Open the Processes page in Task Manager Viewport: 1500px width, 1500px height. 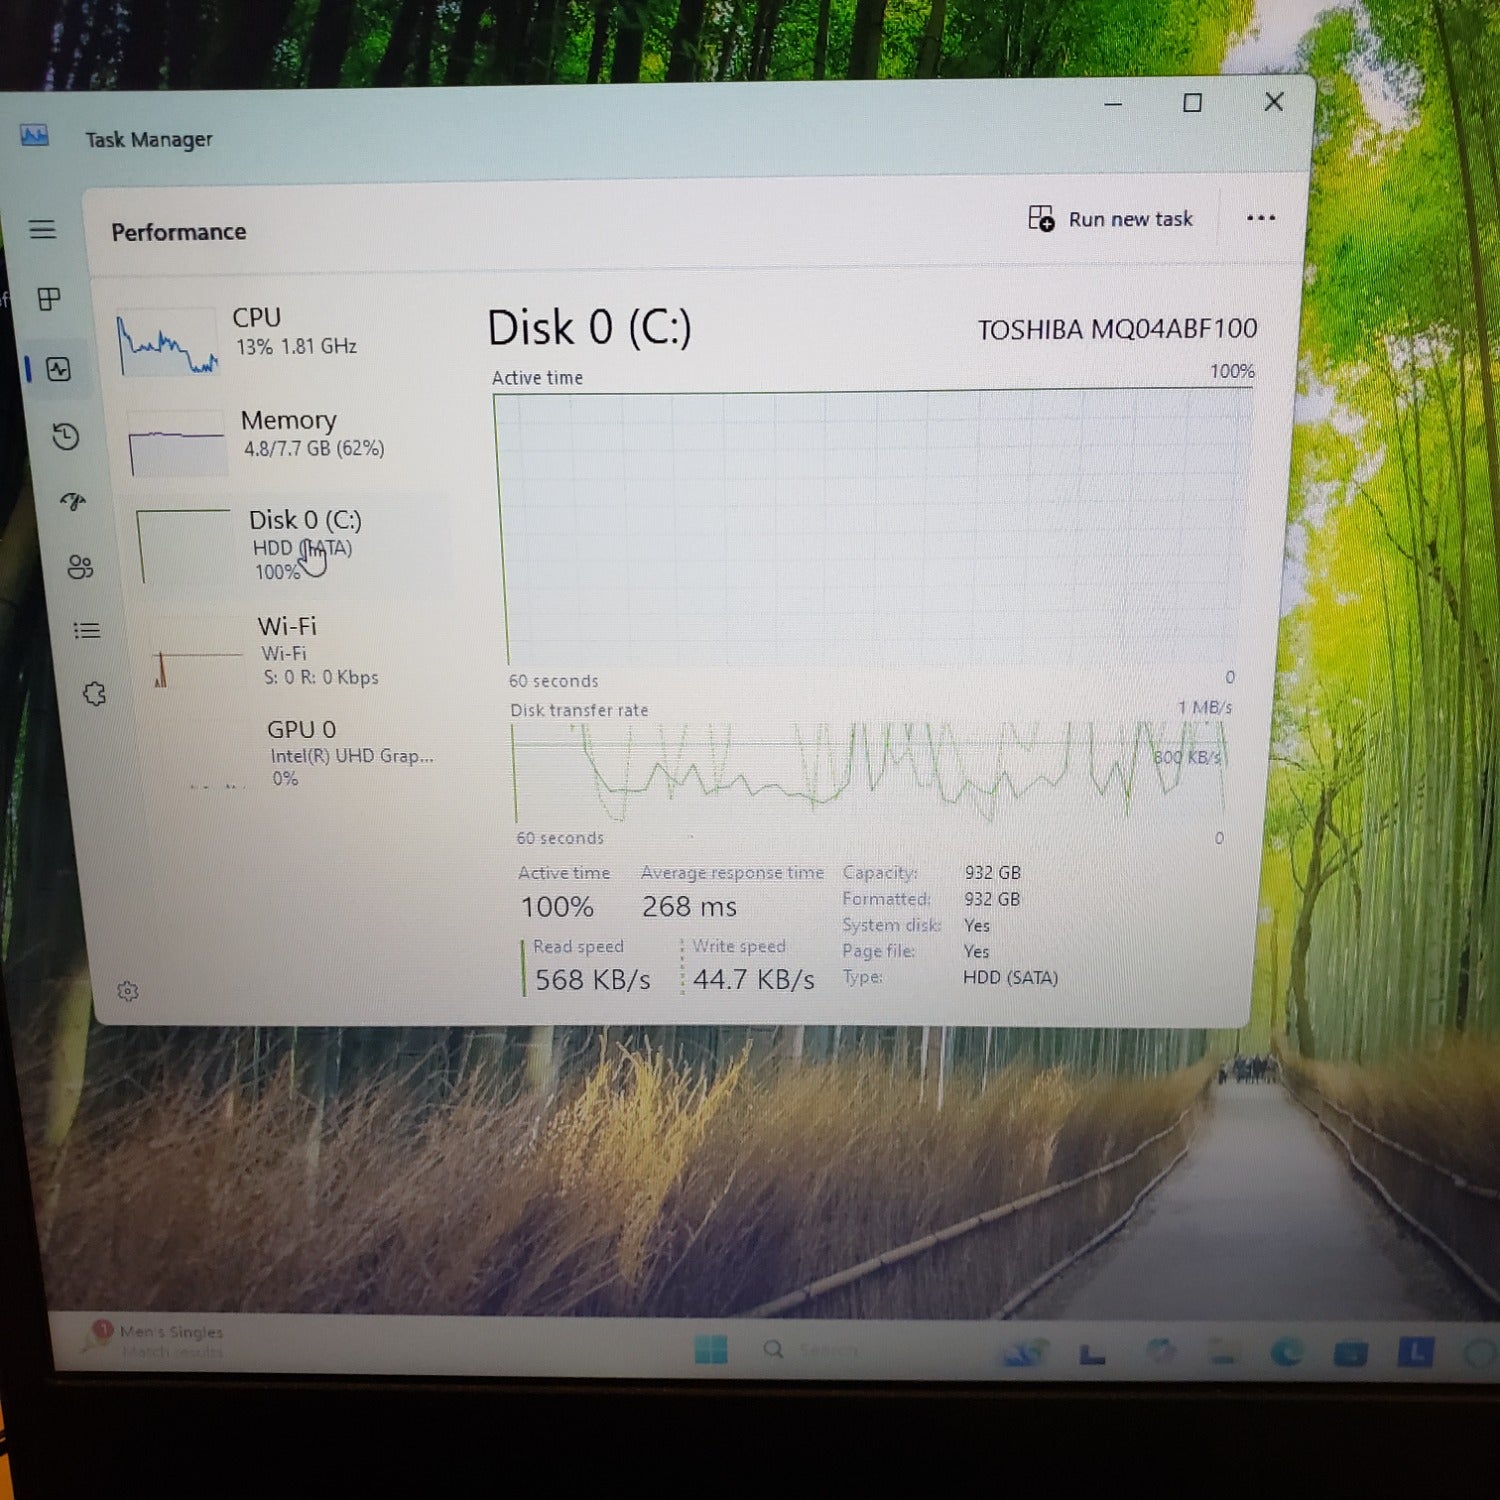tap(47, 300)
